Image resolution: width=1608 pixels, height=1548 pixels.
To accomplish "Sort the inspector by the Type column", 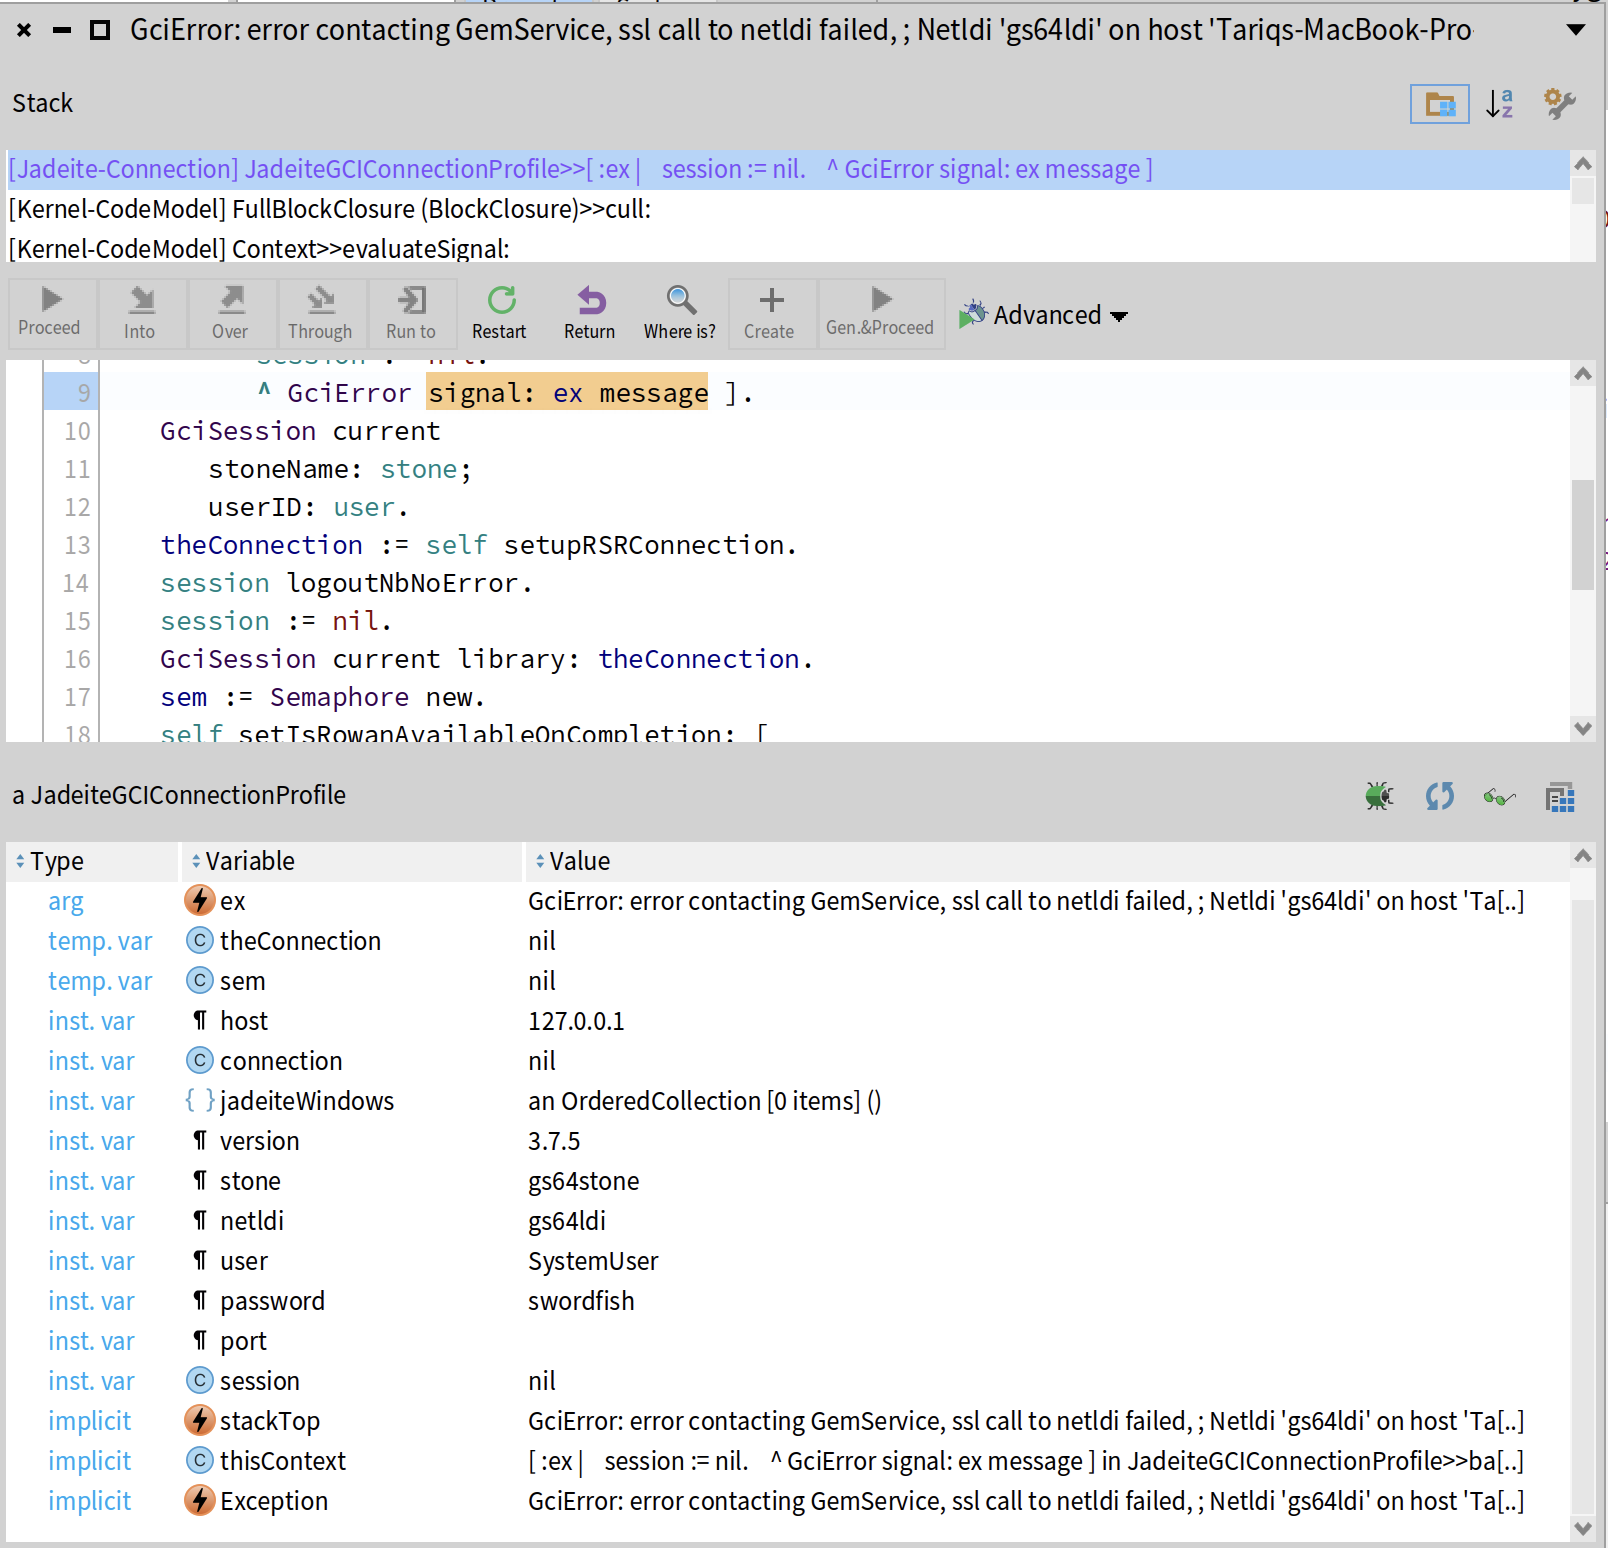I will 56,861.
